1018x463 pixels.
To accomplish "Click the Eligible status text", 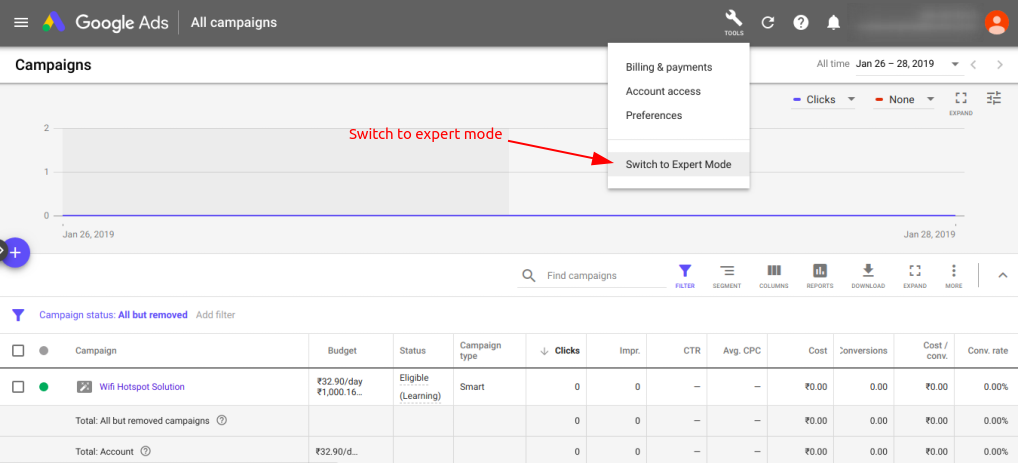I will pyautogui.click(x=414, y=378).
